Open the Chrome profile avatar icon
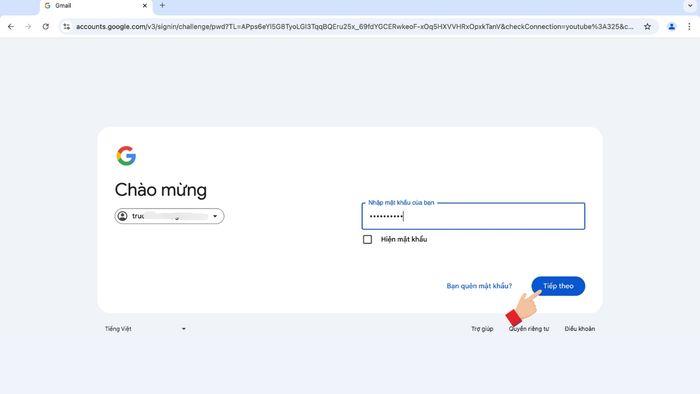Viewport: 700px width, 394px height. (671, 27)
